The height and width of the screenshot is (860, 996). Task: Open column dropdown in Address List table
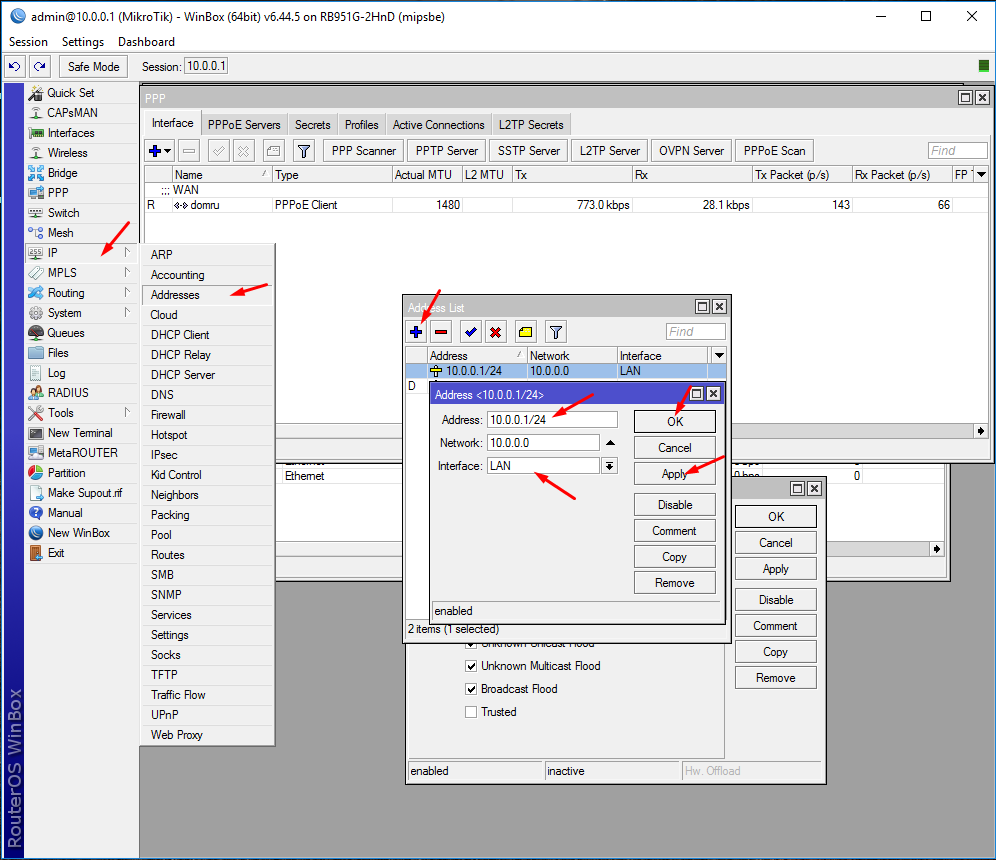point(719,355)
